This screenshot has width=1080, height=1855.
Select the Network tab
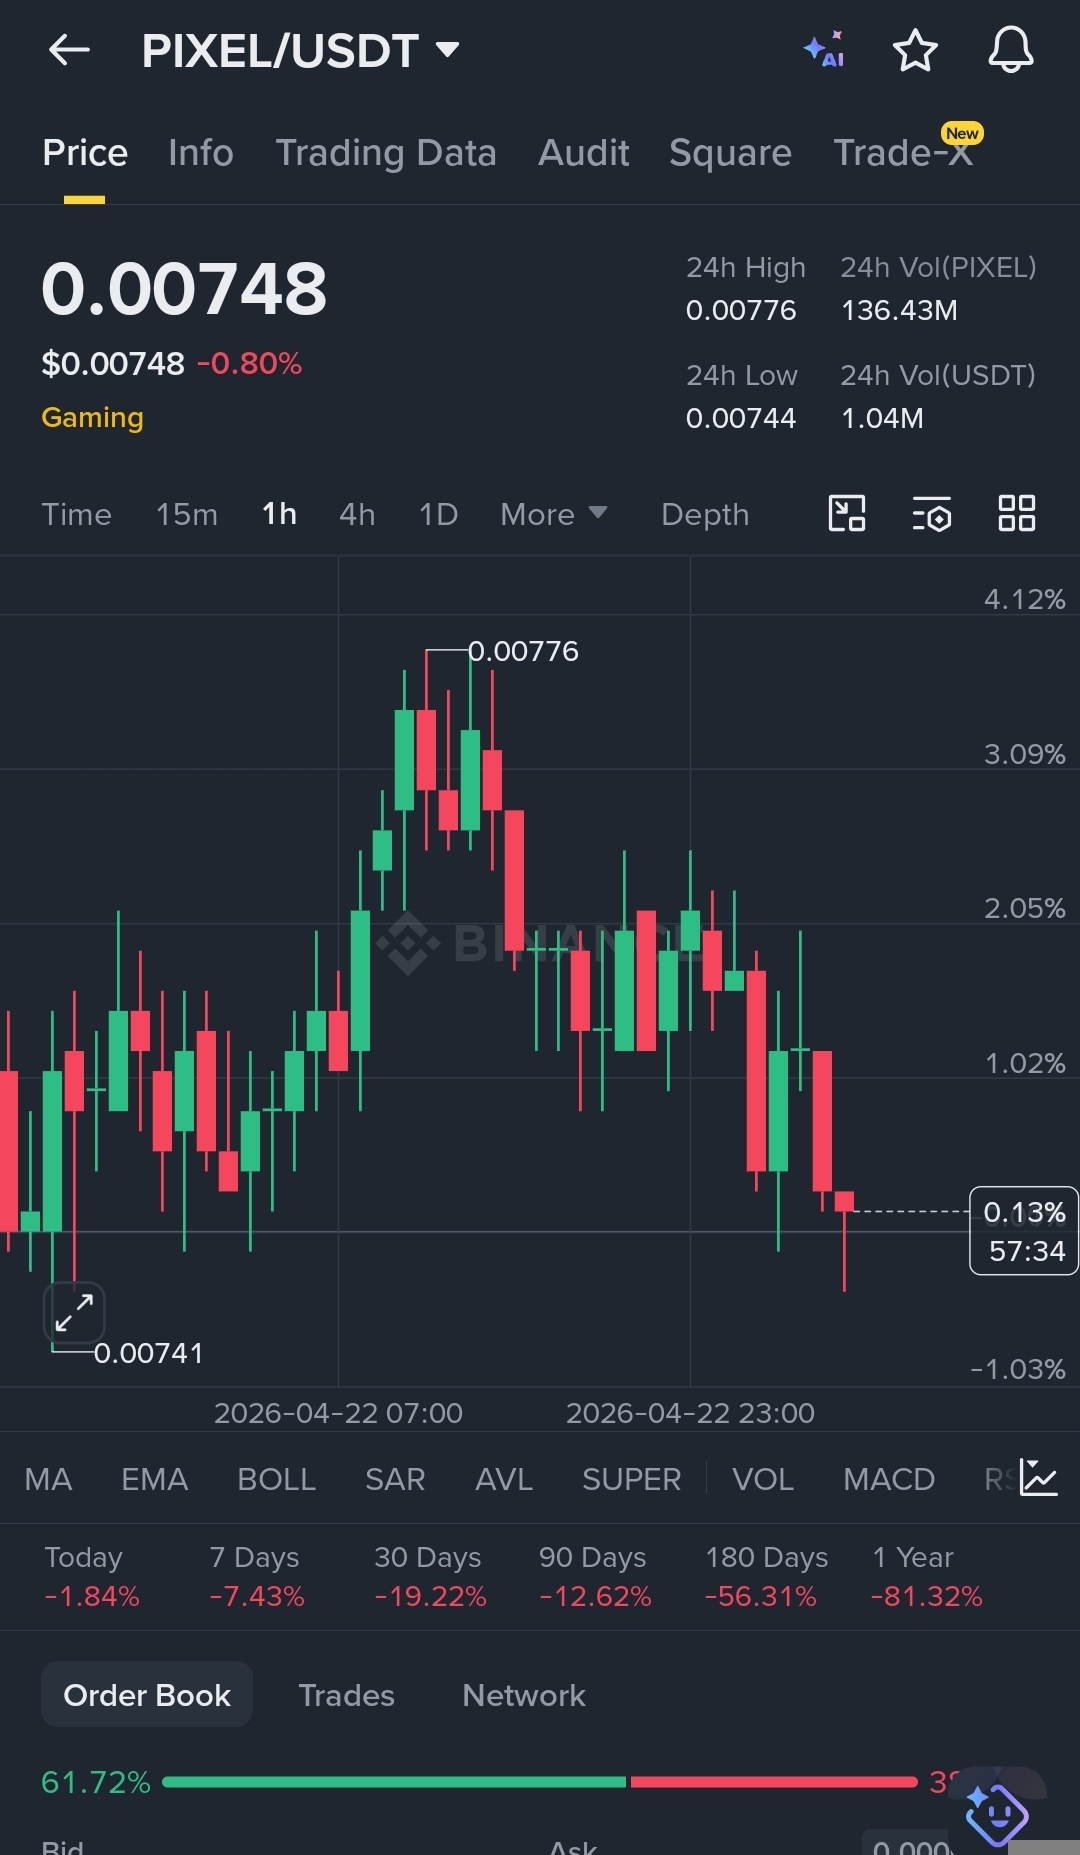(x=524, y=1695)
